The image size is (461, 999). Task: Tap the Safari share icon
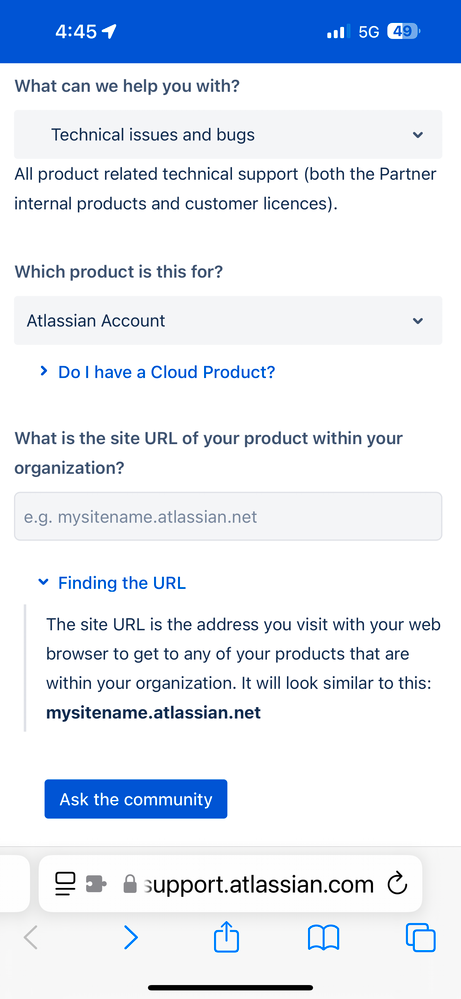click(226, 937)
